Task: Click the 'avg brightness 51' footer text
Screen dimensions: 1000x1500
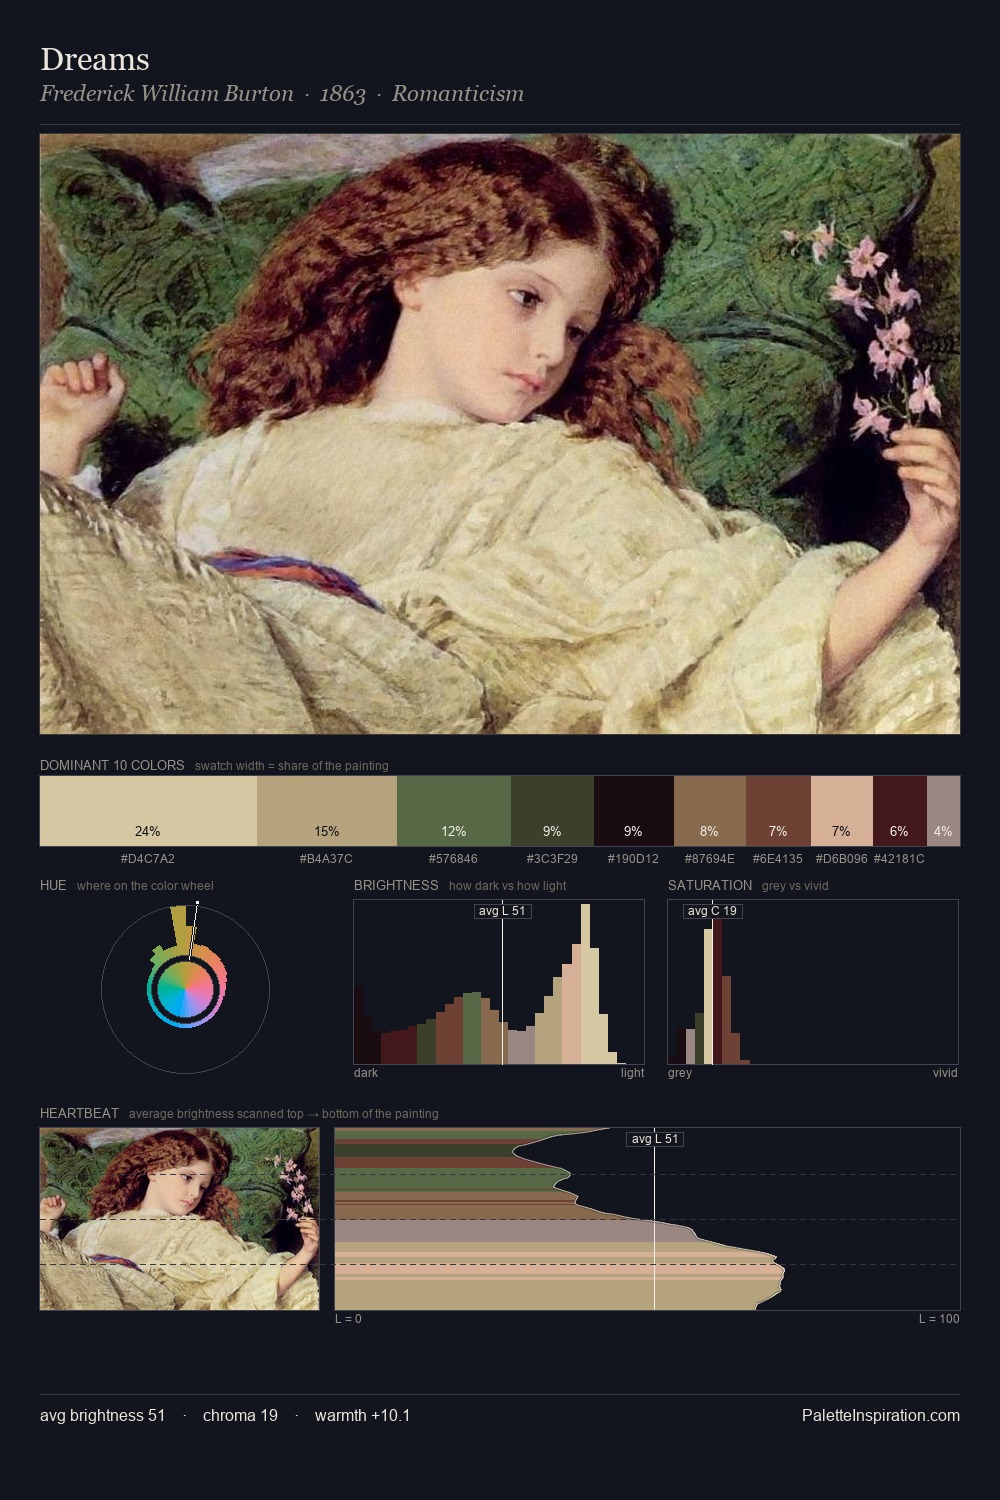Action: 103,1415
